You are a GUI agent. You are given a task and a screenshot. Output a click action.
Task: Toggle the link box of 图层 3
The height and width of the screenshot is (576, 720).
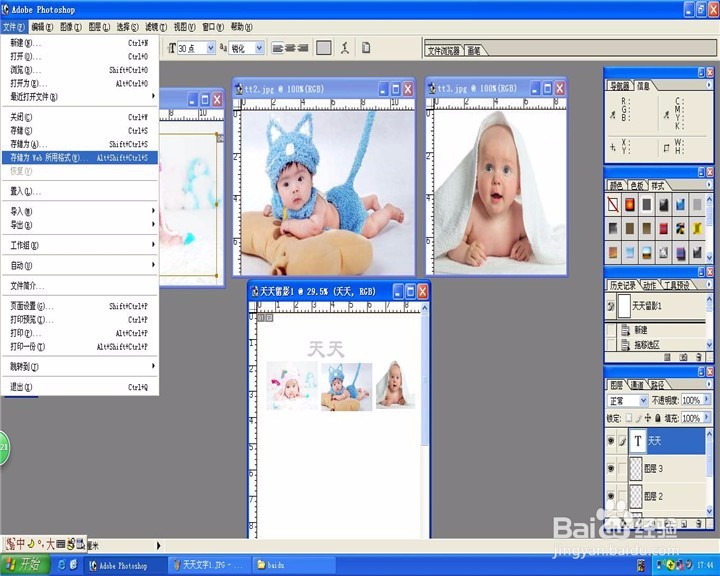[x=622, y=469]
